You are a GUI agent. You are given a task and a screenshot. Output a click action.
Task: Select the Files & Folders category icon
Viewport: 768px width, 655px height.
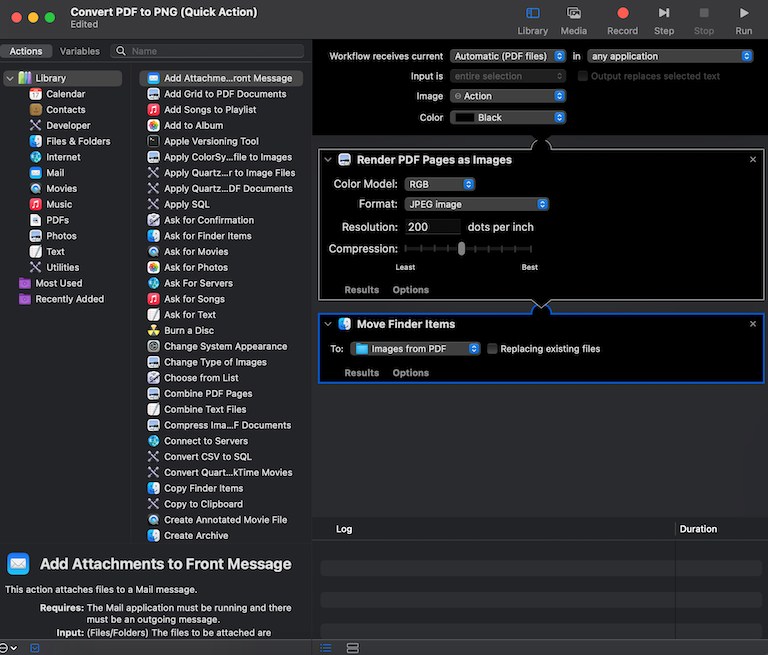point(36,141)
